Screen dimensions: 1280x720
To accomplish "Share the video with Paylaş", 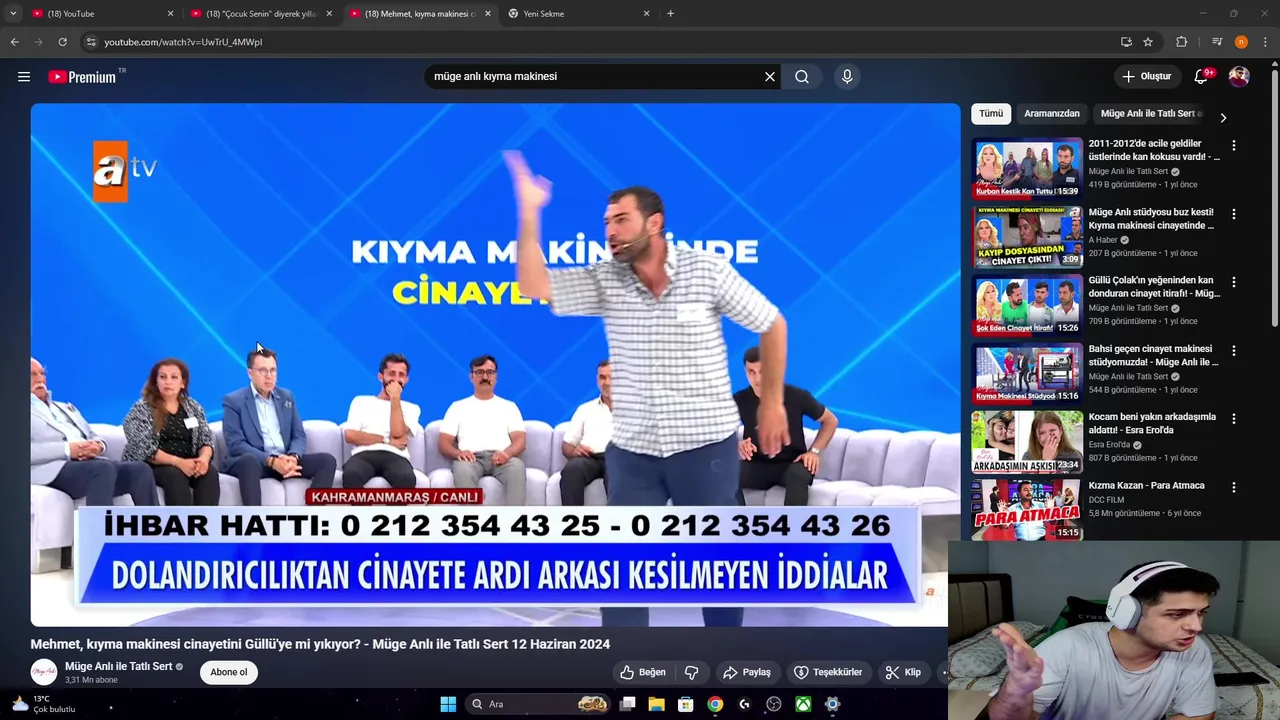I will coord(747,672).
